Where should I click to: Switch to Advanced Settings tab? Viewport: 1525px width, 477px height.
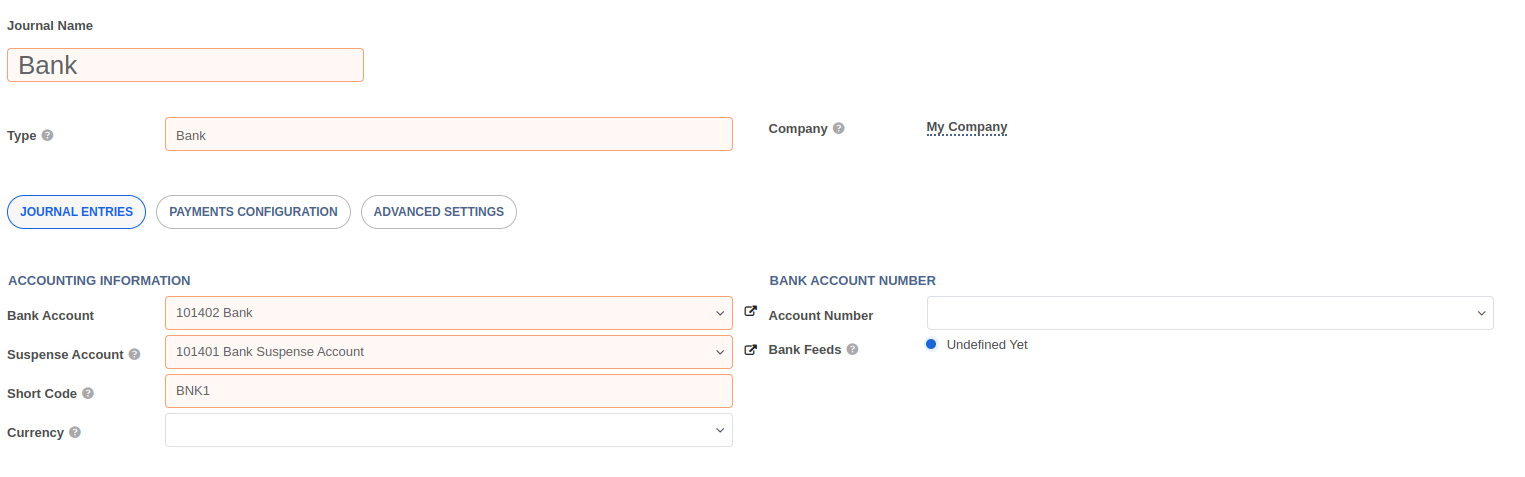point(439,212)
